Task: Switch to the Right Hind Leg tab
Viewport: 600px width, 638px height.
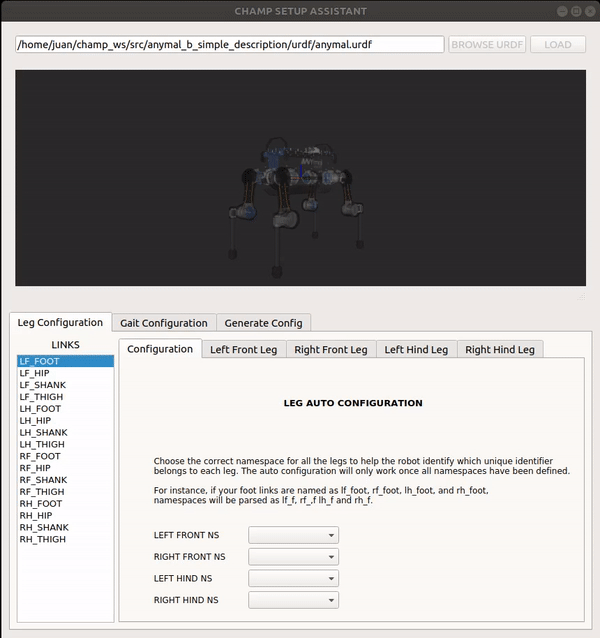Action: tap(500, 350)
